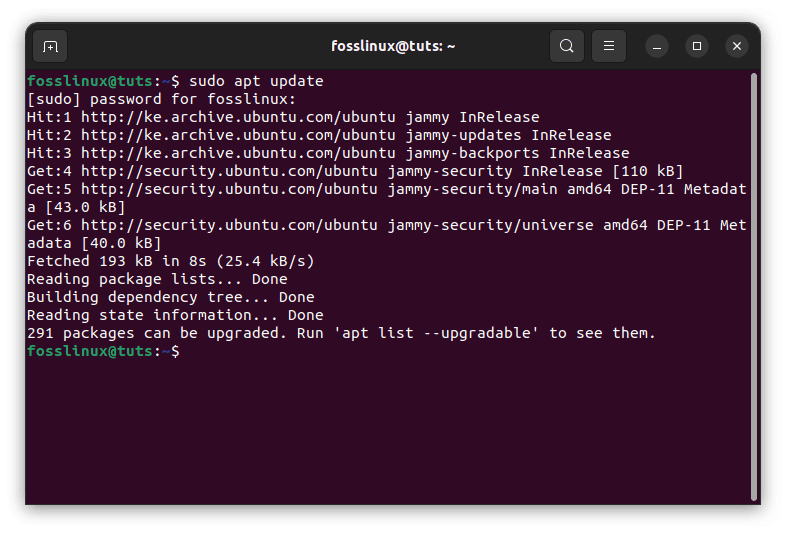Click the '[sudo] password for fosslinux' line
The width and height of the screenshot is (786, 533).
pos(161,99)
